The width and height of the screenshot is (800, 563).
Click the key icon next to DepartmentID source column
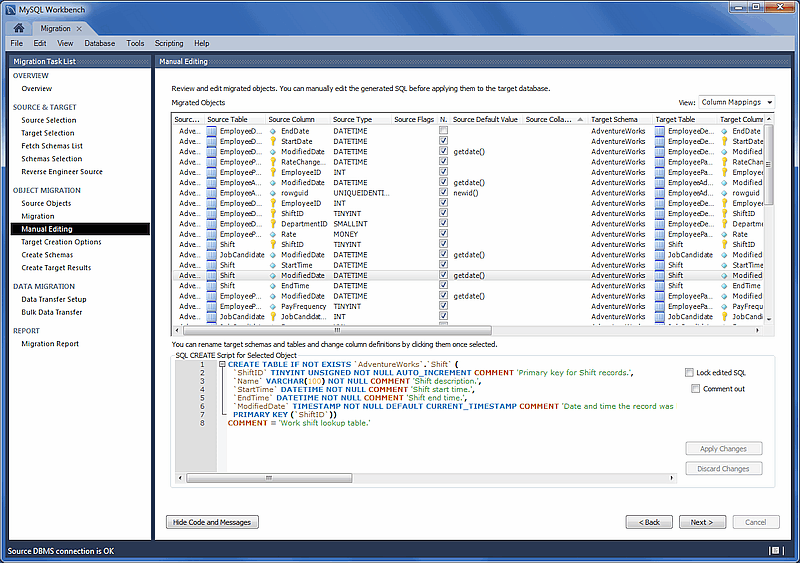point(273,224)
